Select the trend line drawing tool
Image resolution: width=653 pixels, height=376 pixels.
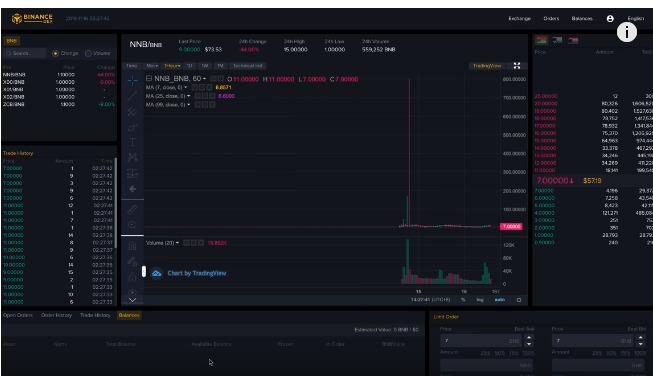132,96
